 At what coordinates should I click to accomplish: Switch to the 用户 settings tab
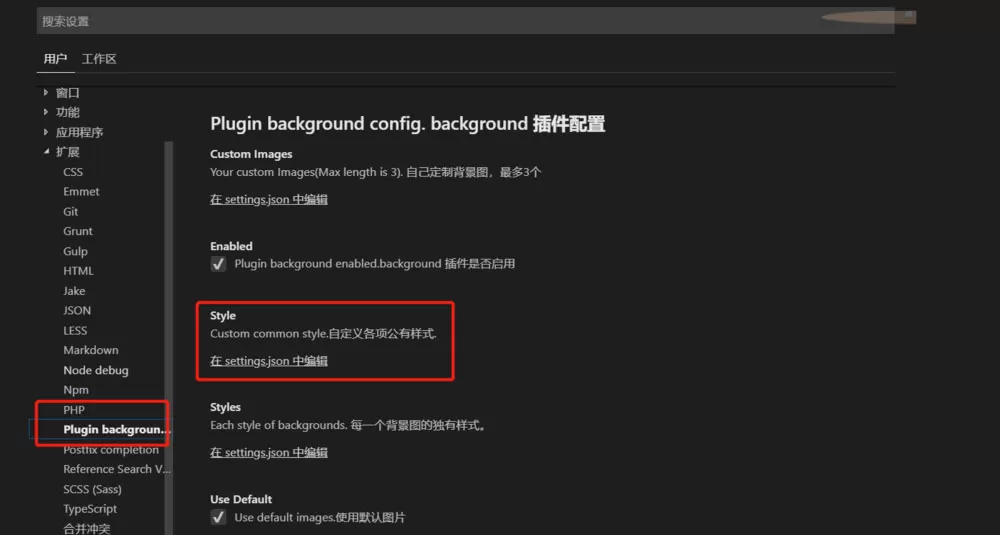tap(55, 59)
